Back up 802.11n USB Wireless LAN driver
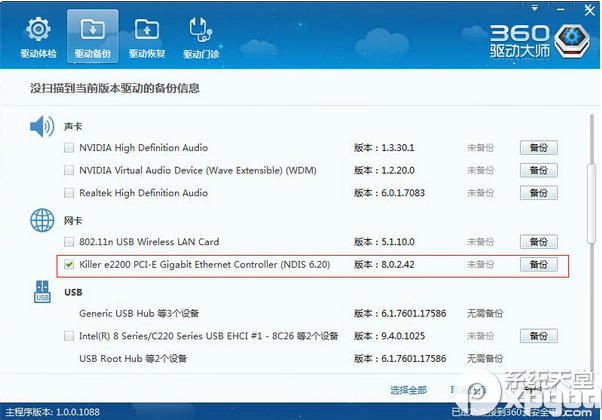The image size is (602, 420). pos(539,242)
